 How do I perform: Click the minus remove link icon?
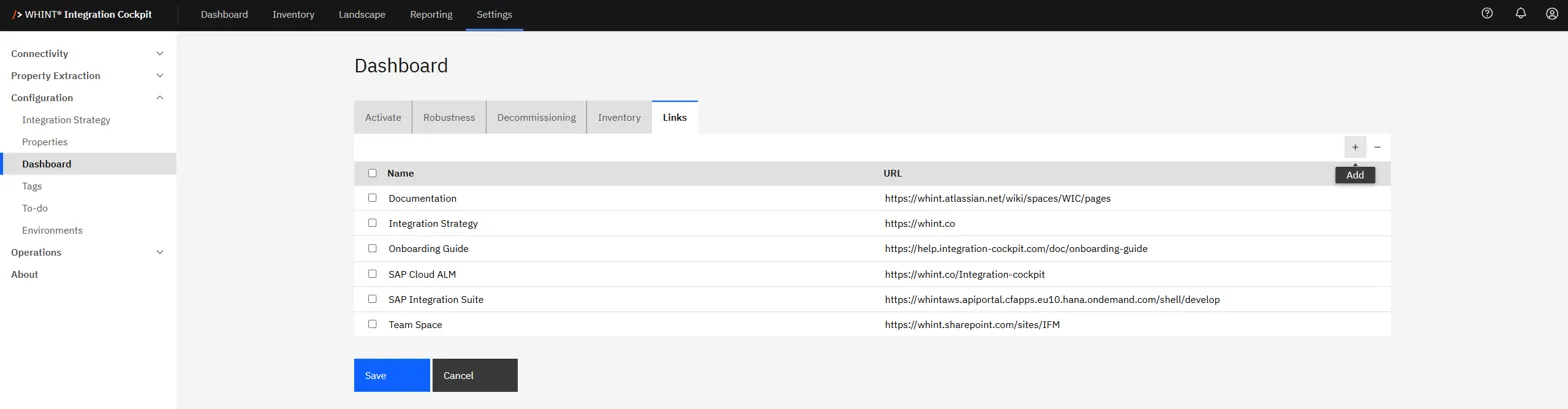click(x=1377, y=147)
